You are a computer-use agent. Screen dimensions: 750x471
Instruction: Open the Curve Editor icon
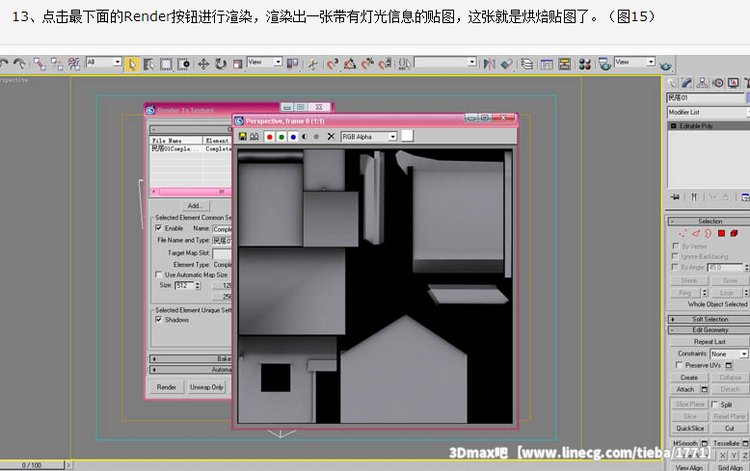tap(547, 64)
